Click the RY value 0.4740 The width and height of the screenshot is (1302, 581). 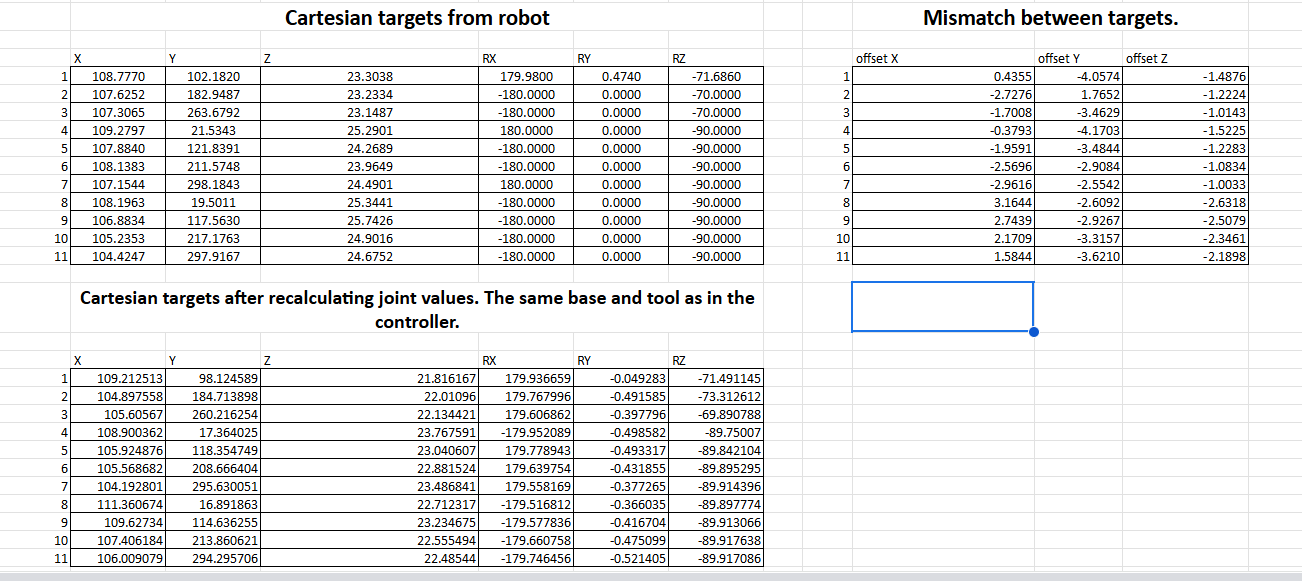coord(622,76)
